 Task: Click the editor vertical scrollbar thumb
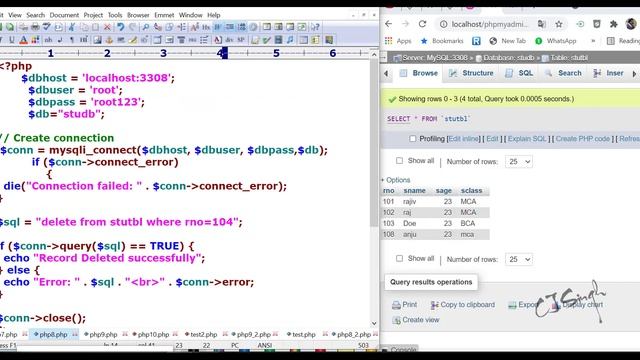(374, 143)
